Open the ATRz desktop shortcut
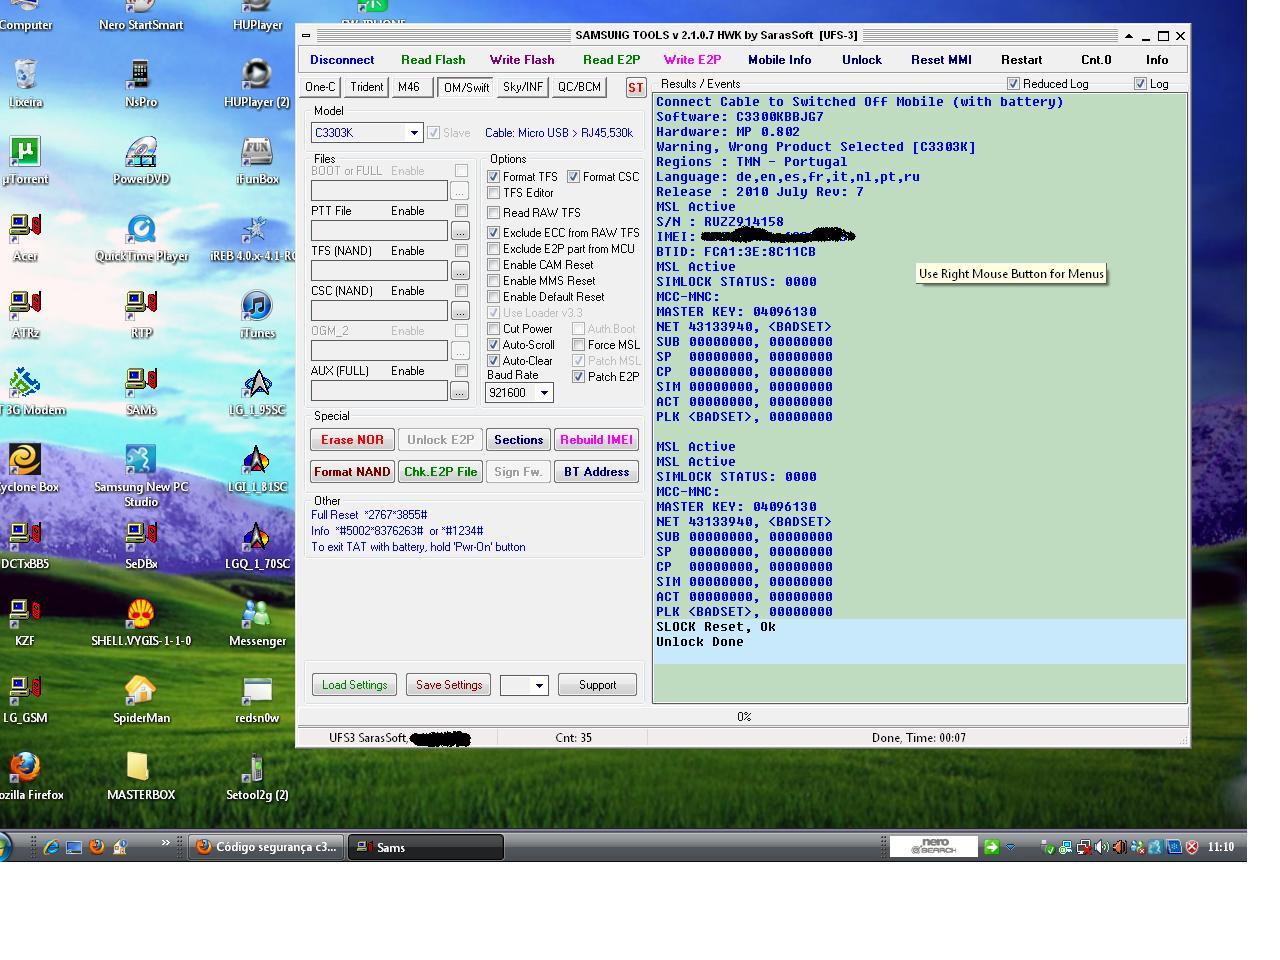The image size is (1280, 960). pos(25,313)
